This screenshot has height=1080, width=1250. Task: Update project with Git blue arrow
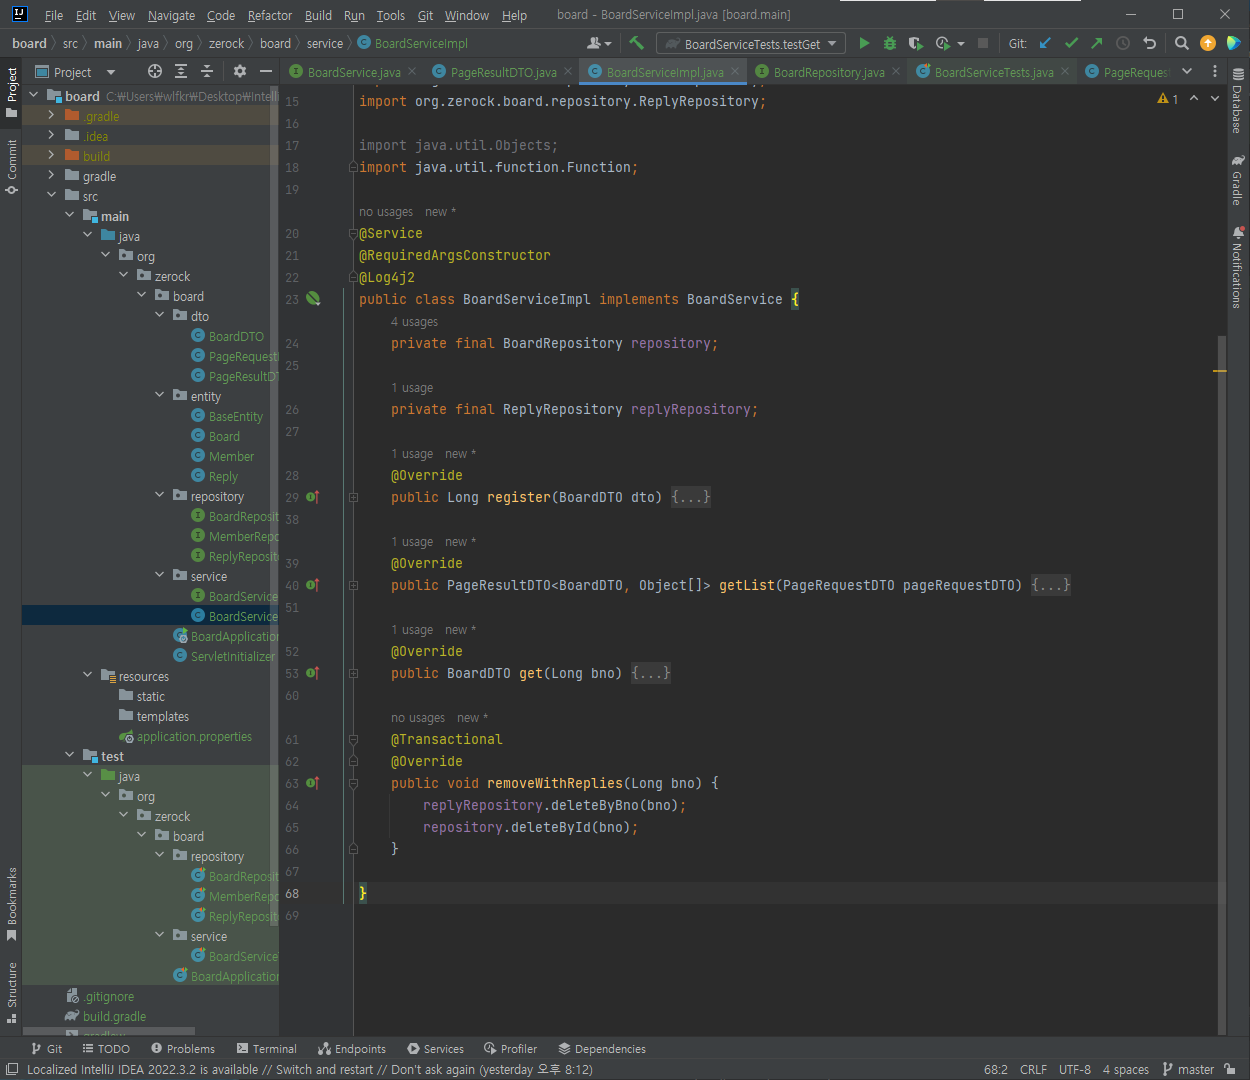tap(1045, 43)
